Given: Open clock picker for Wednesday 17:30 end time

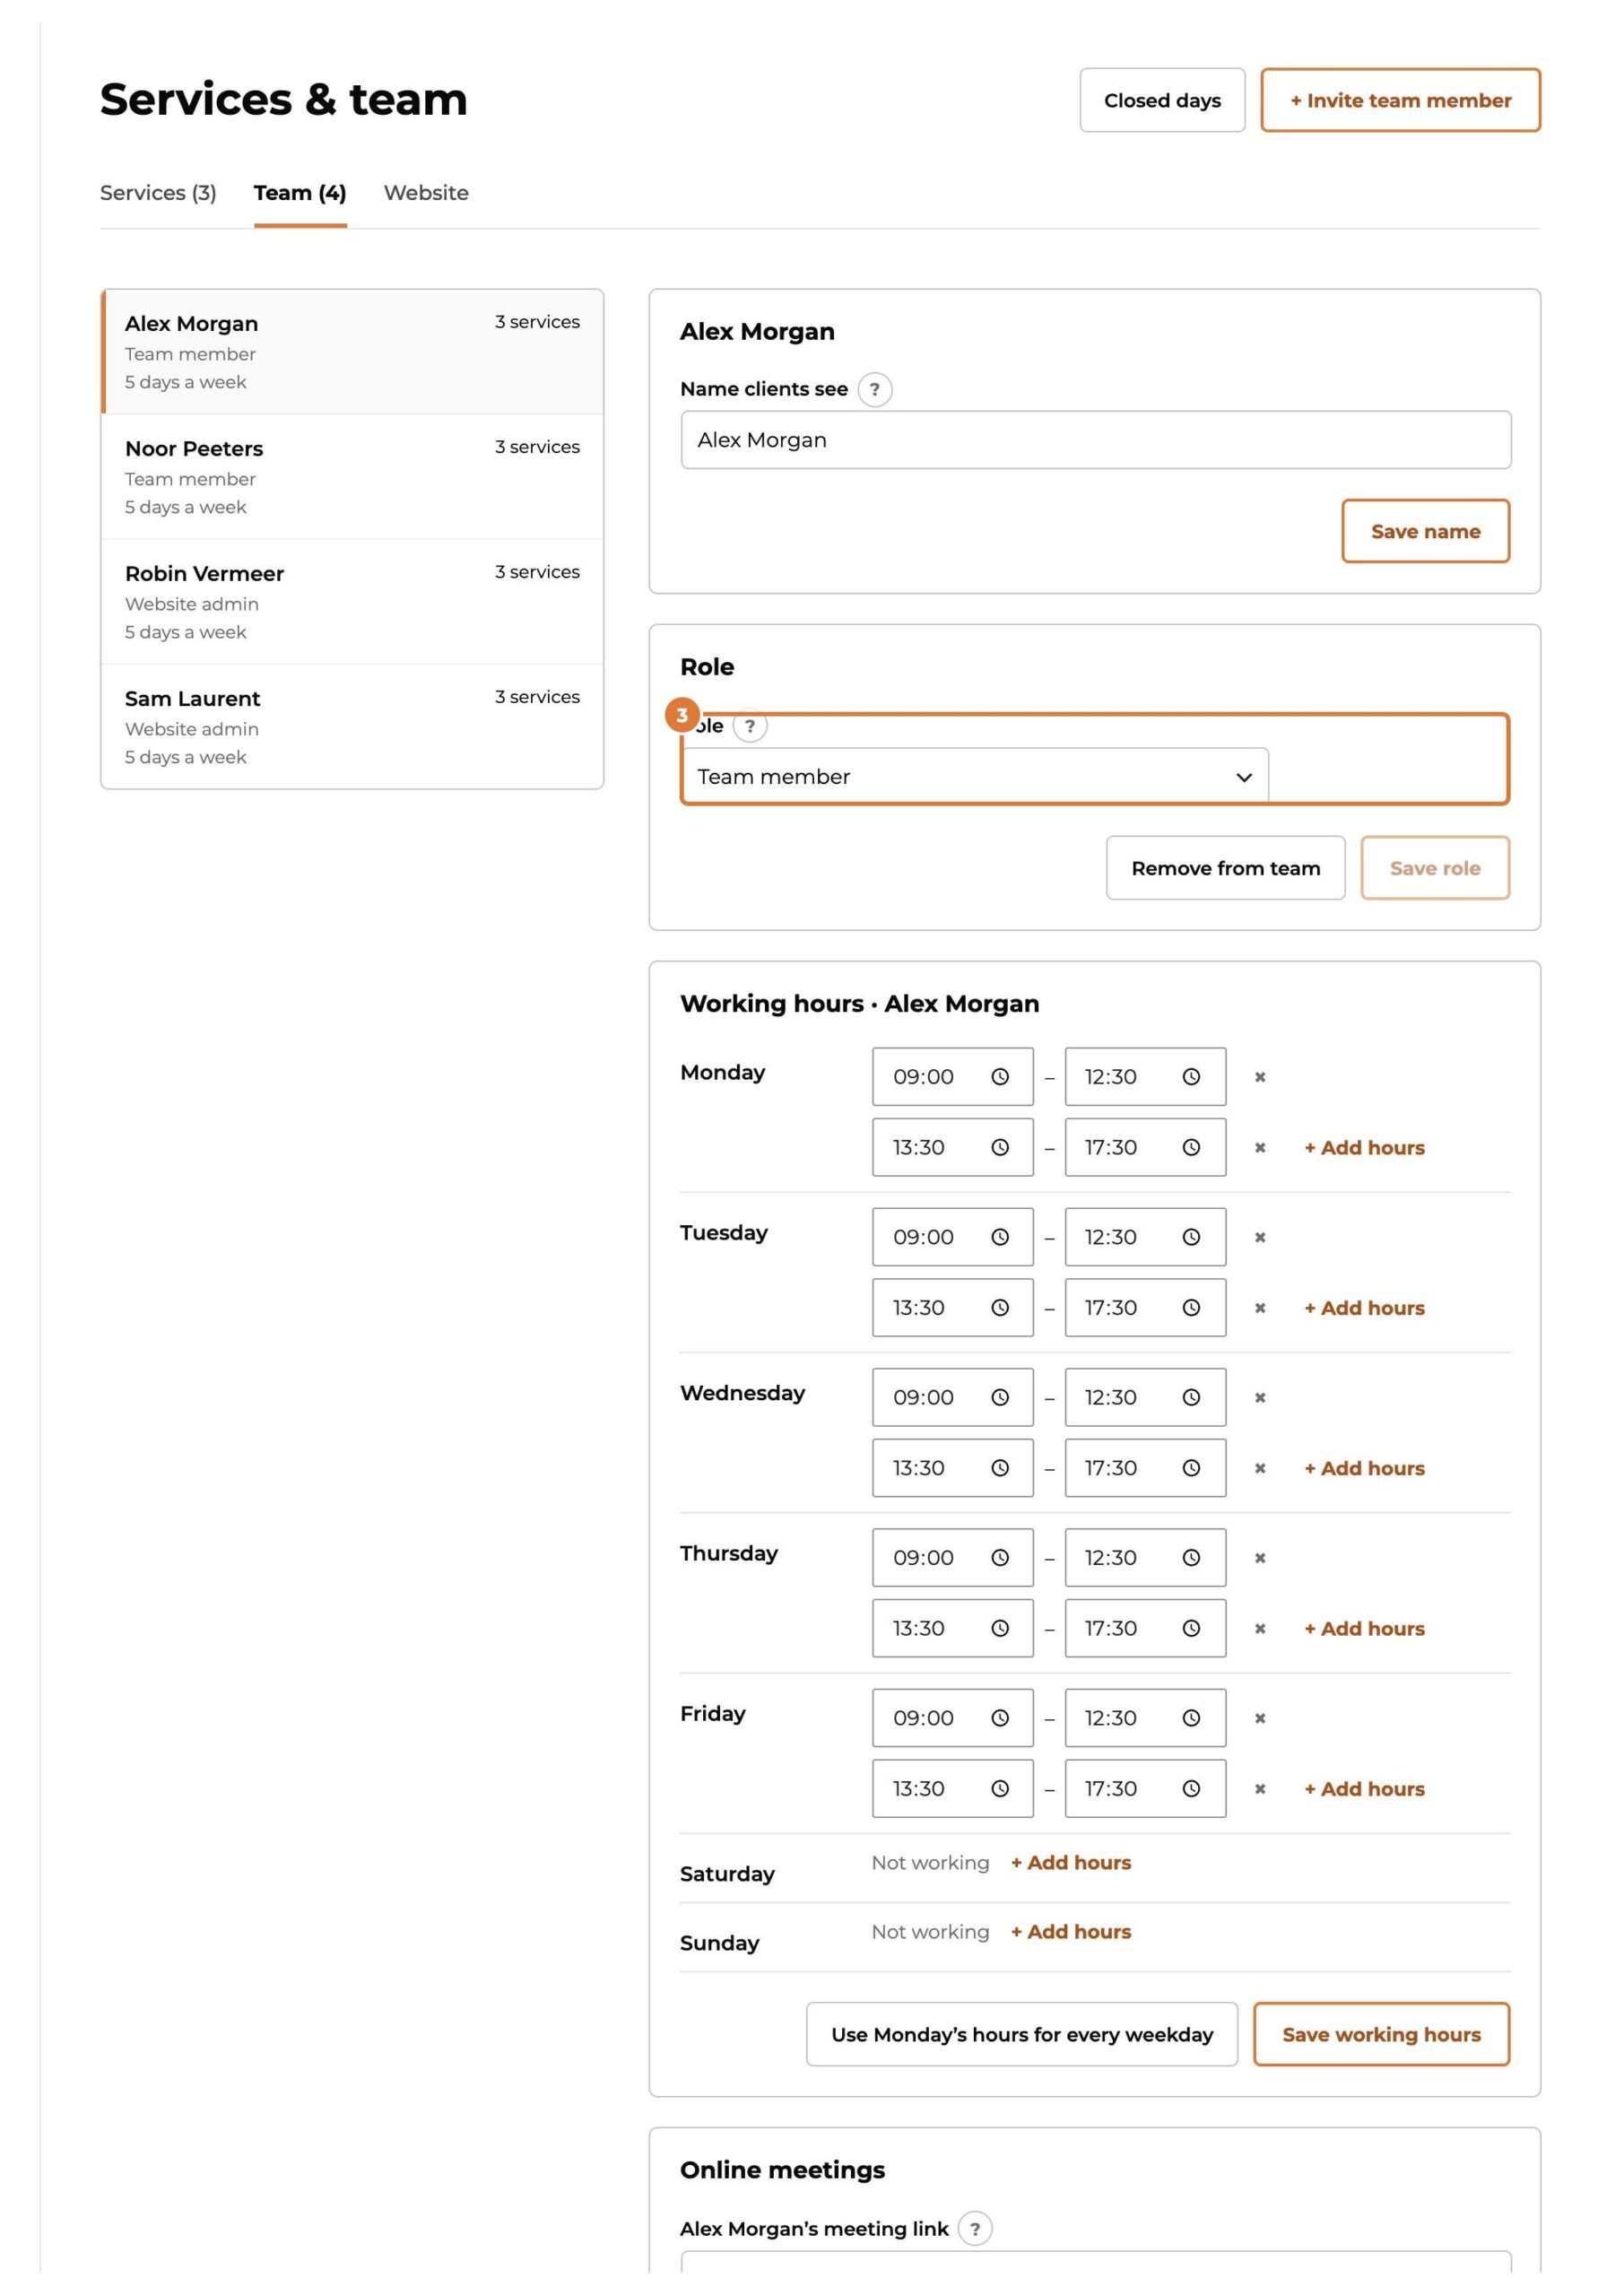Looking at the screenshot, I should (x=1191, y=1468).
